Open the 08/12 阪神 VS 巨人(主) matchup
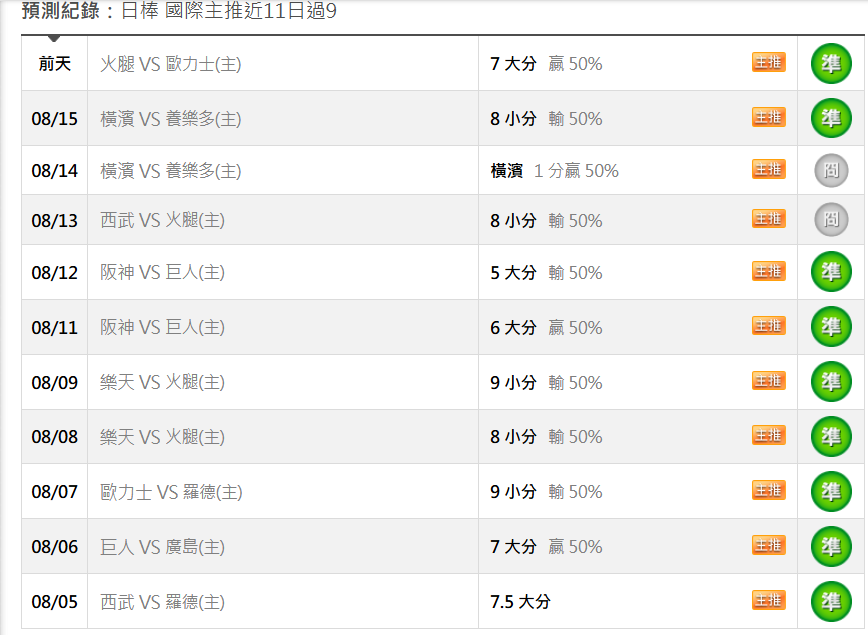The width and height of the screenshot is (868, 635). (x=162, y=272)
